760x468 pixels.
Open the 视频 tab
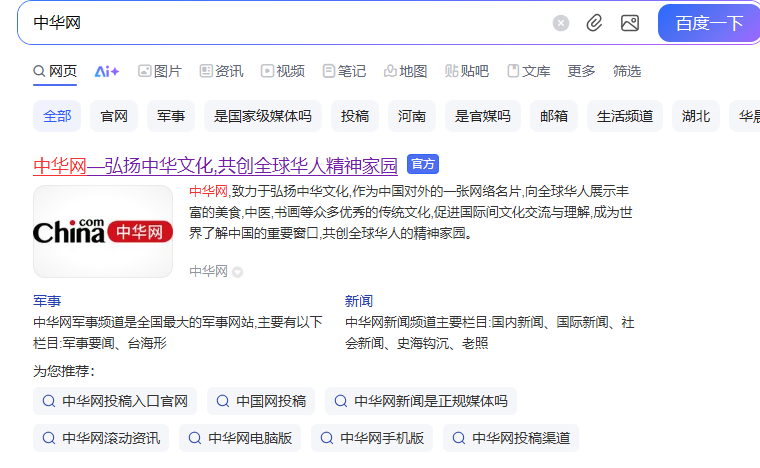pyautogui.click(x=283, y=71)
